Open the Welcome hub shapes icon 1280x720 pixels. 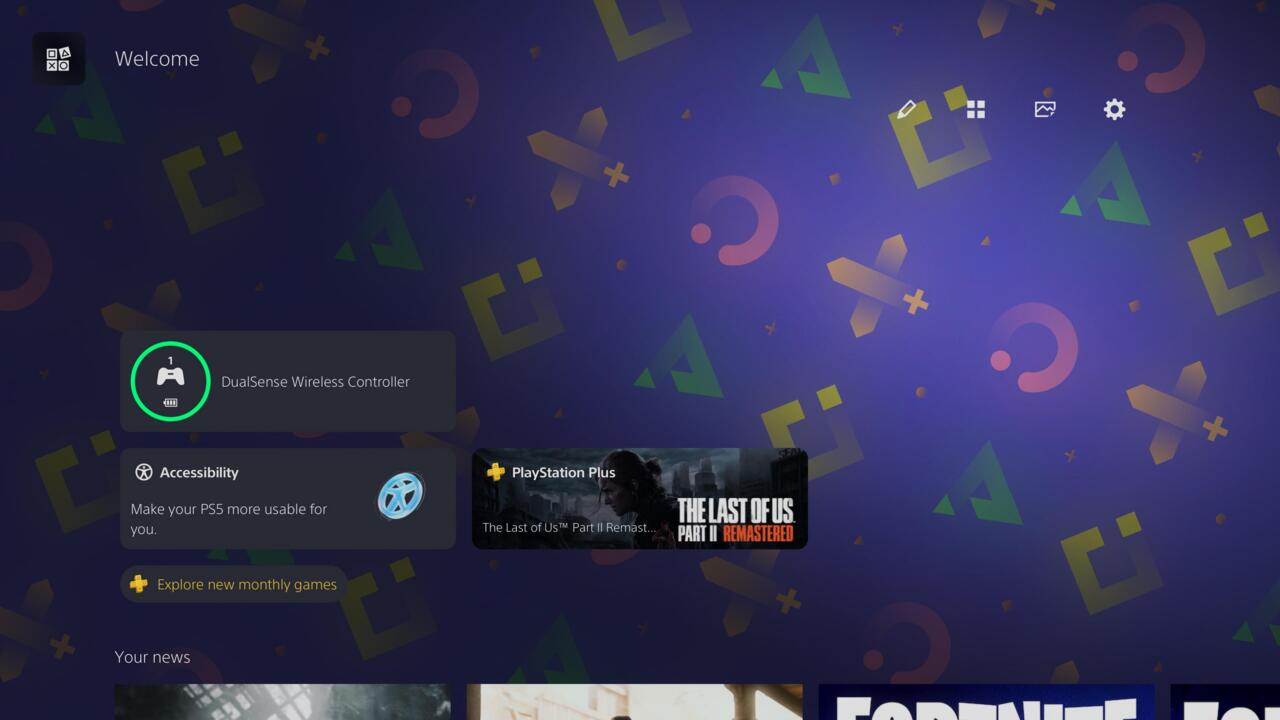(x=58, y=59)
